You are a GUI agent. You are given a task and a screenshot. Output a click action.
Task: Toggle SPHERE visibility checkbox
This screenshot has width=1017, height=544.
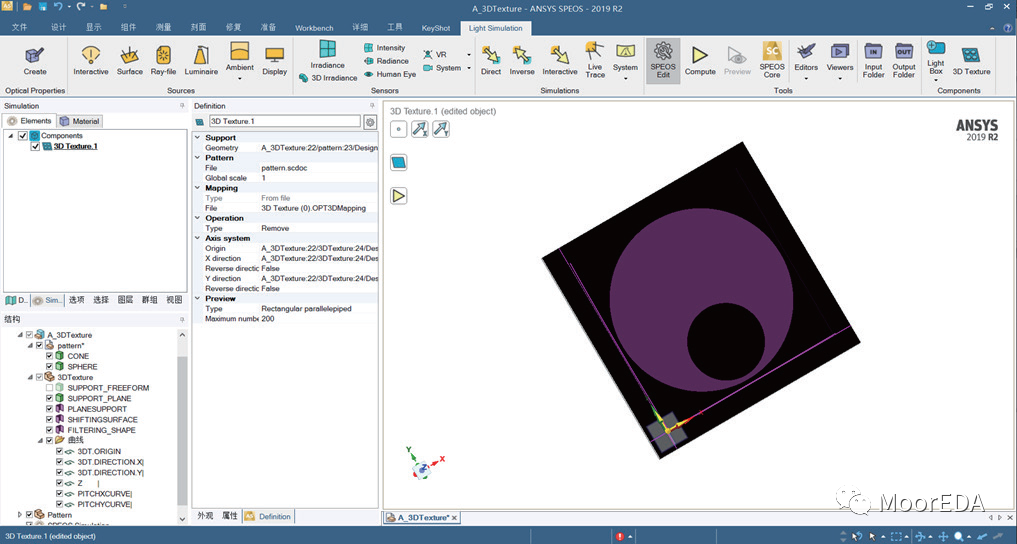pos(49,366)
